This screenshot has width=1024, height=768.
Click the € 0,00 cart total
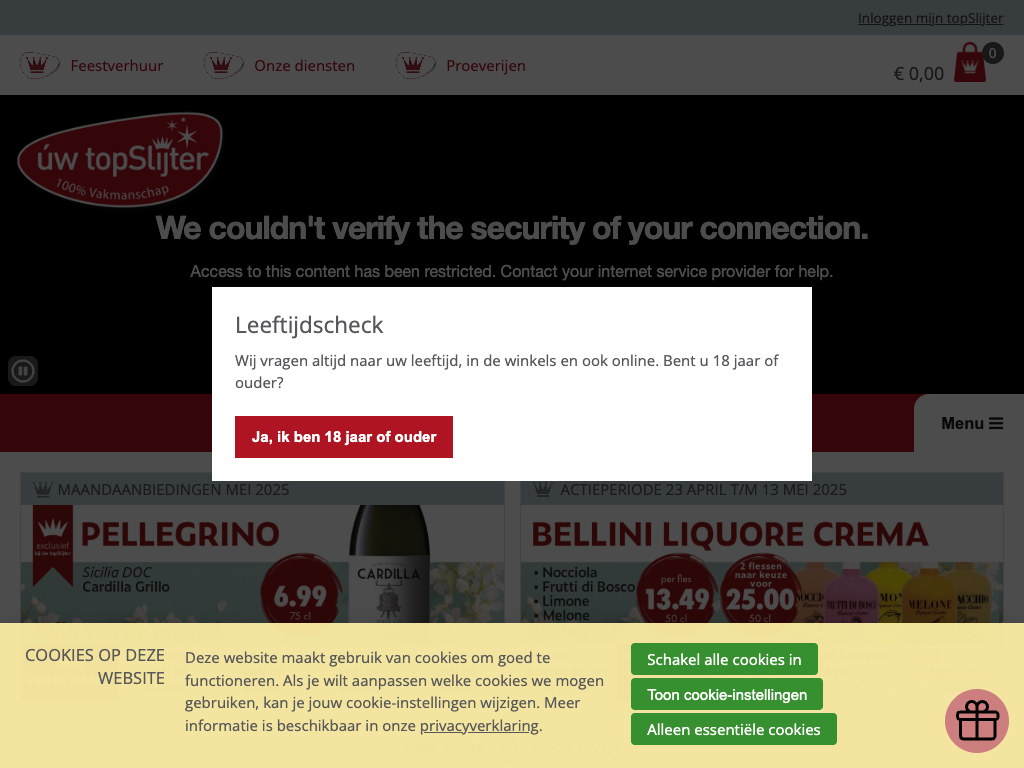pyautogui.click(x=918, y=73)
